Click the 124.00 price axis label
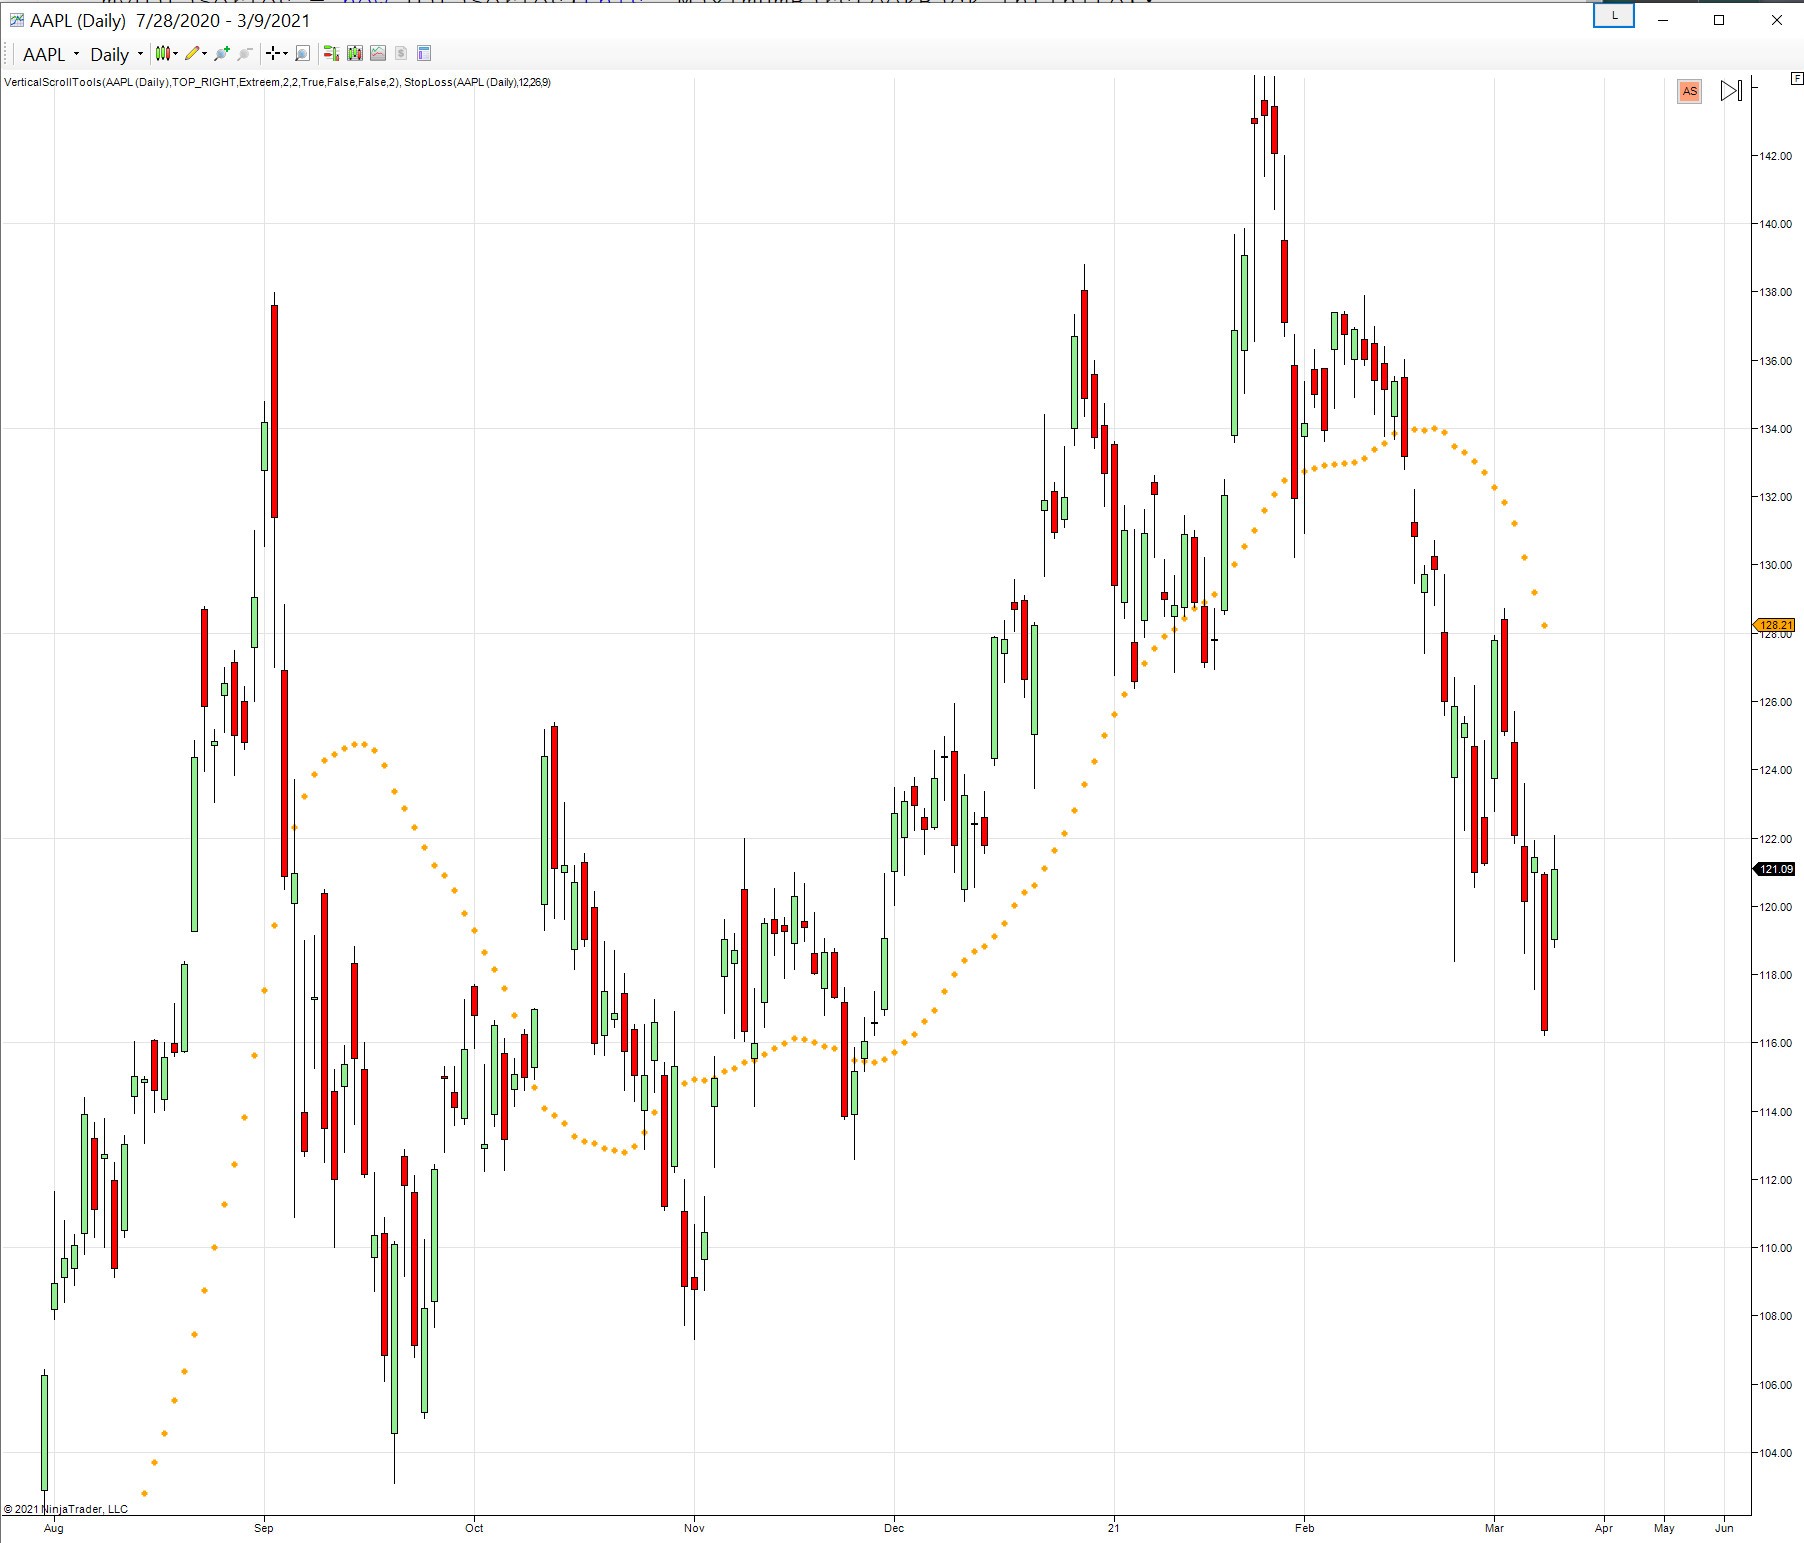The height and width of the screenshot is (1543, 1804). point(1776,770)
